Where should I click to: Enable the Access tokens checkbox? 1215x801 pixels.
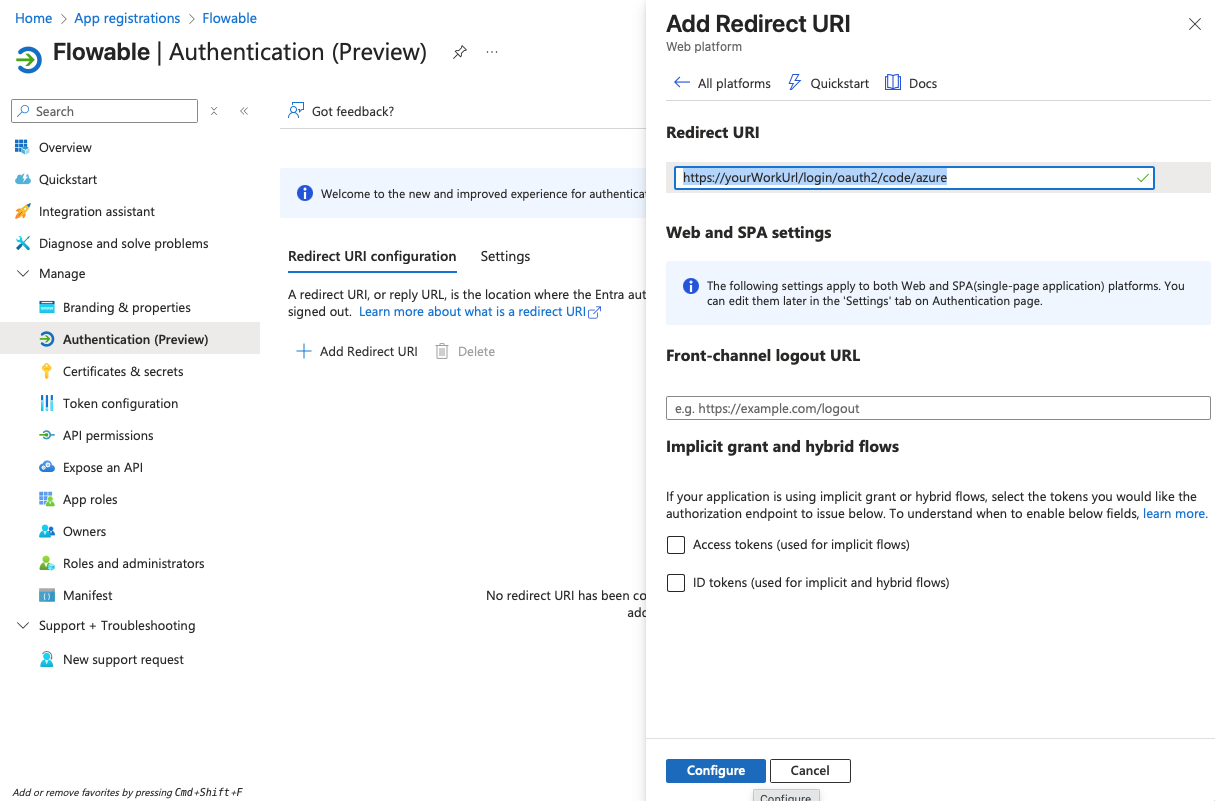point(676,545)
